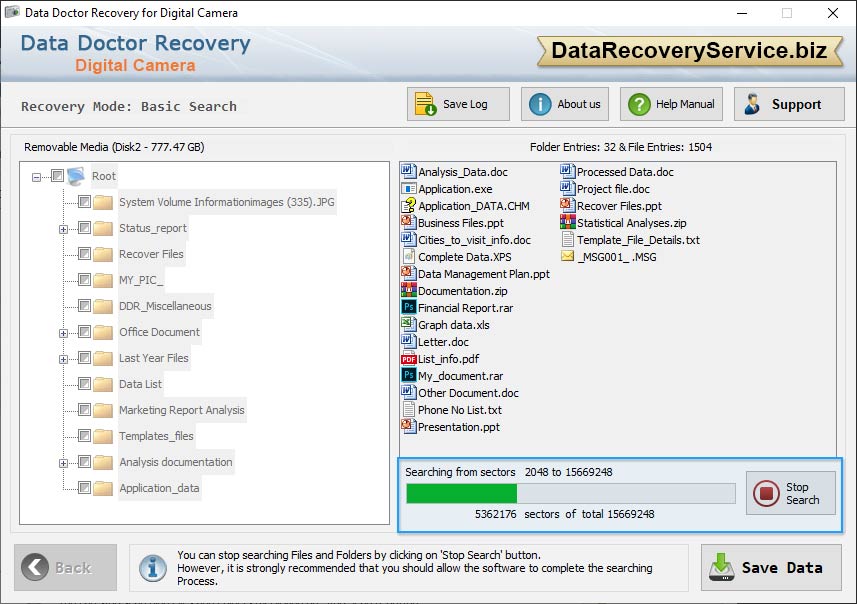Select Letter.doc file name
Viewport: 857px width, 604px height.
pyautogui.click(x=443, y=342)
